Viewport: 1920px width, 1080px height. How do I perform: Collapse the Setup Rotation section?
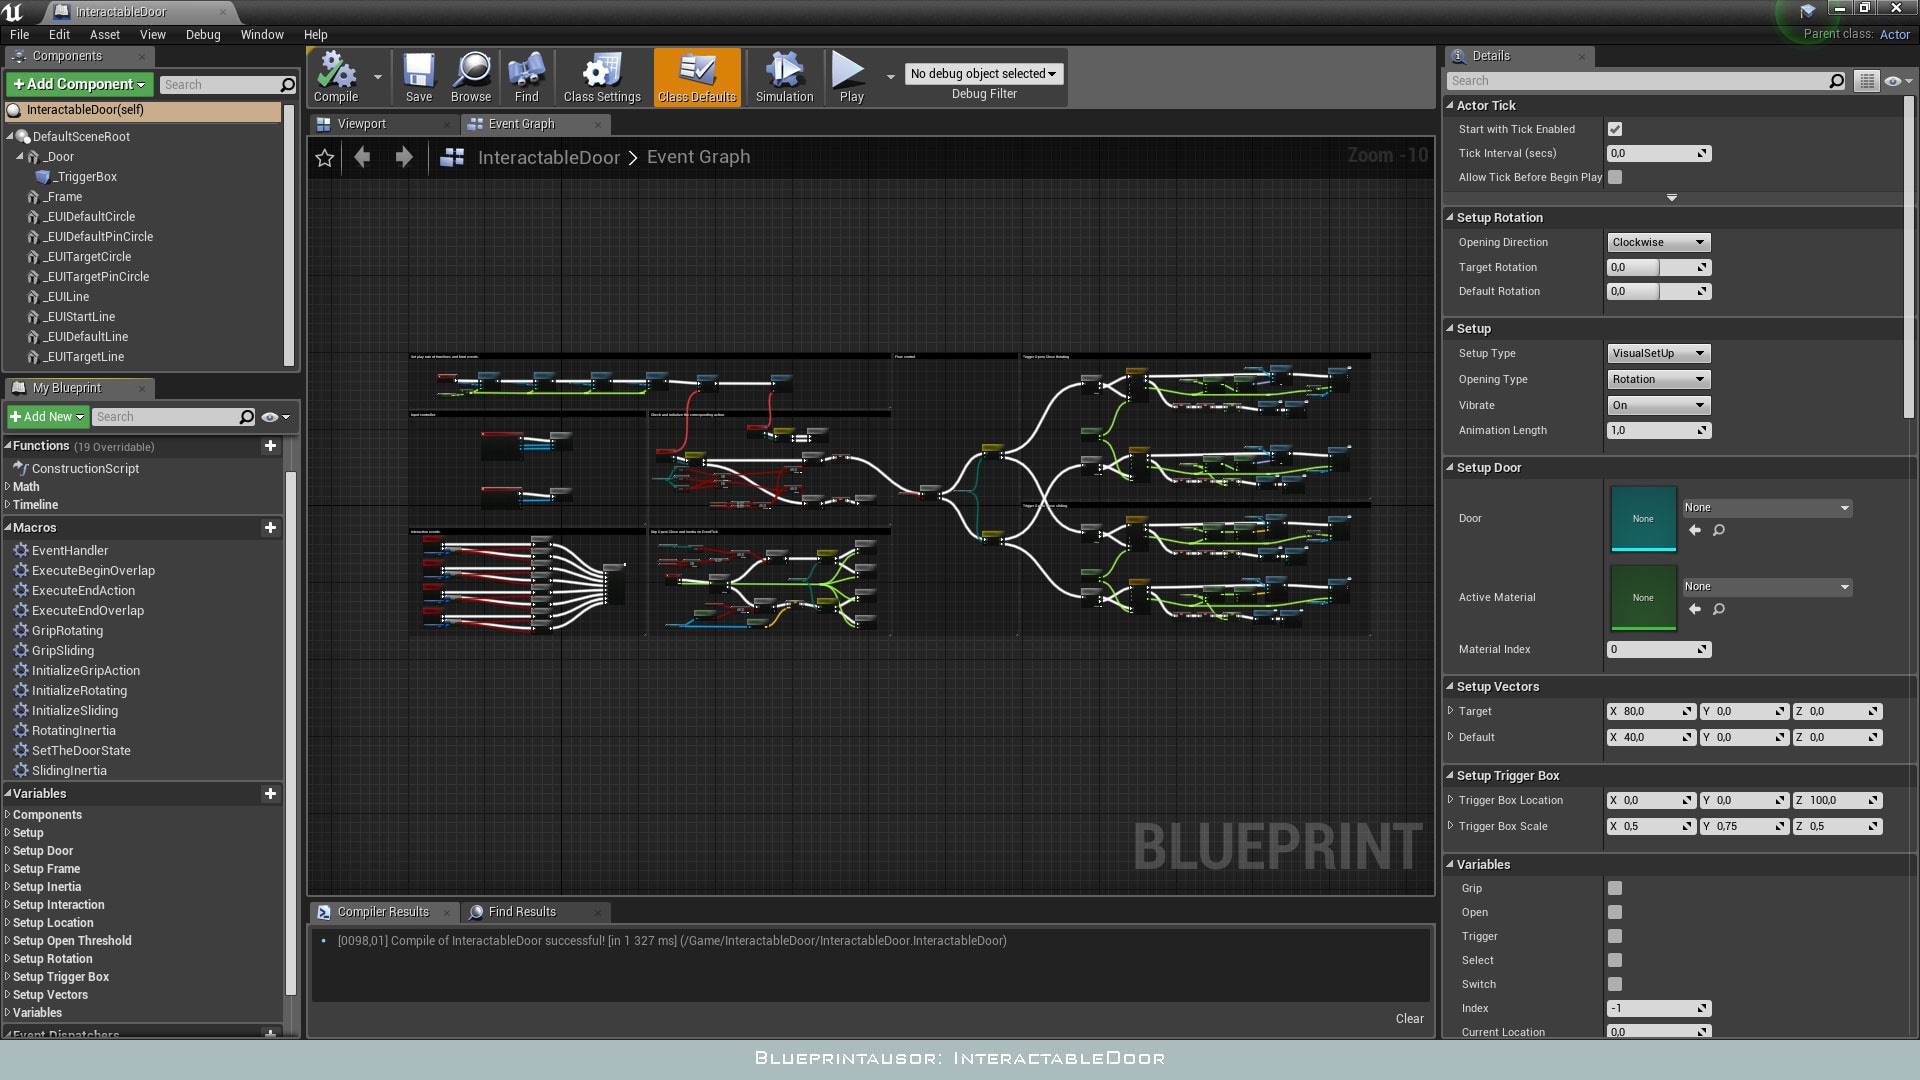coord(1449,217)
